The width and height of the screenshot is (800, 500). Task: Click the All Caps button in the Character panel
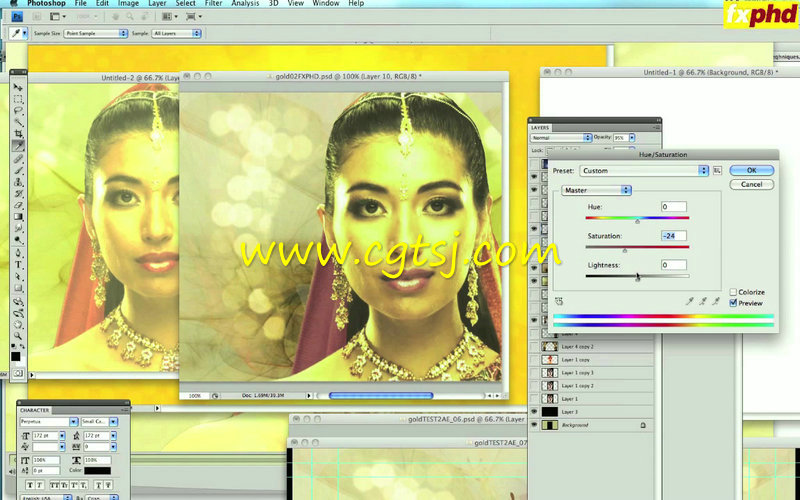[x=55, y=485]
